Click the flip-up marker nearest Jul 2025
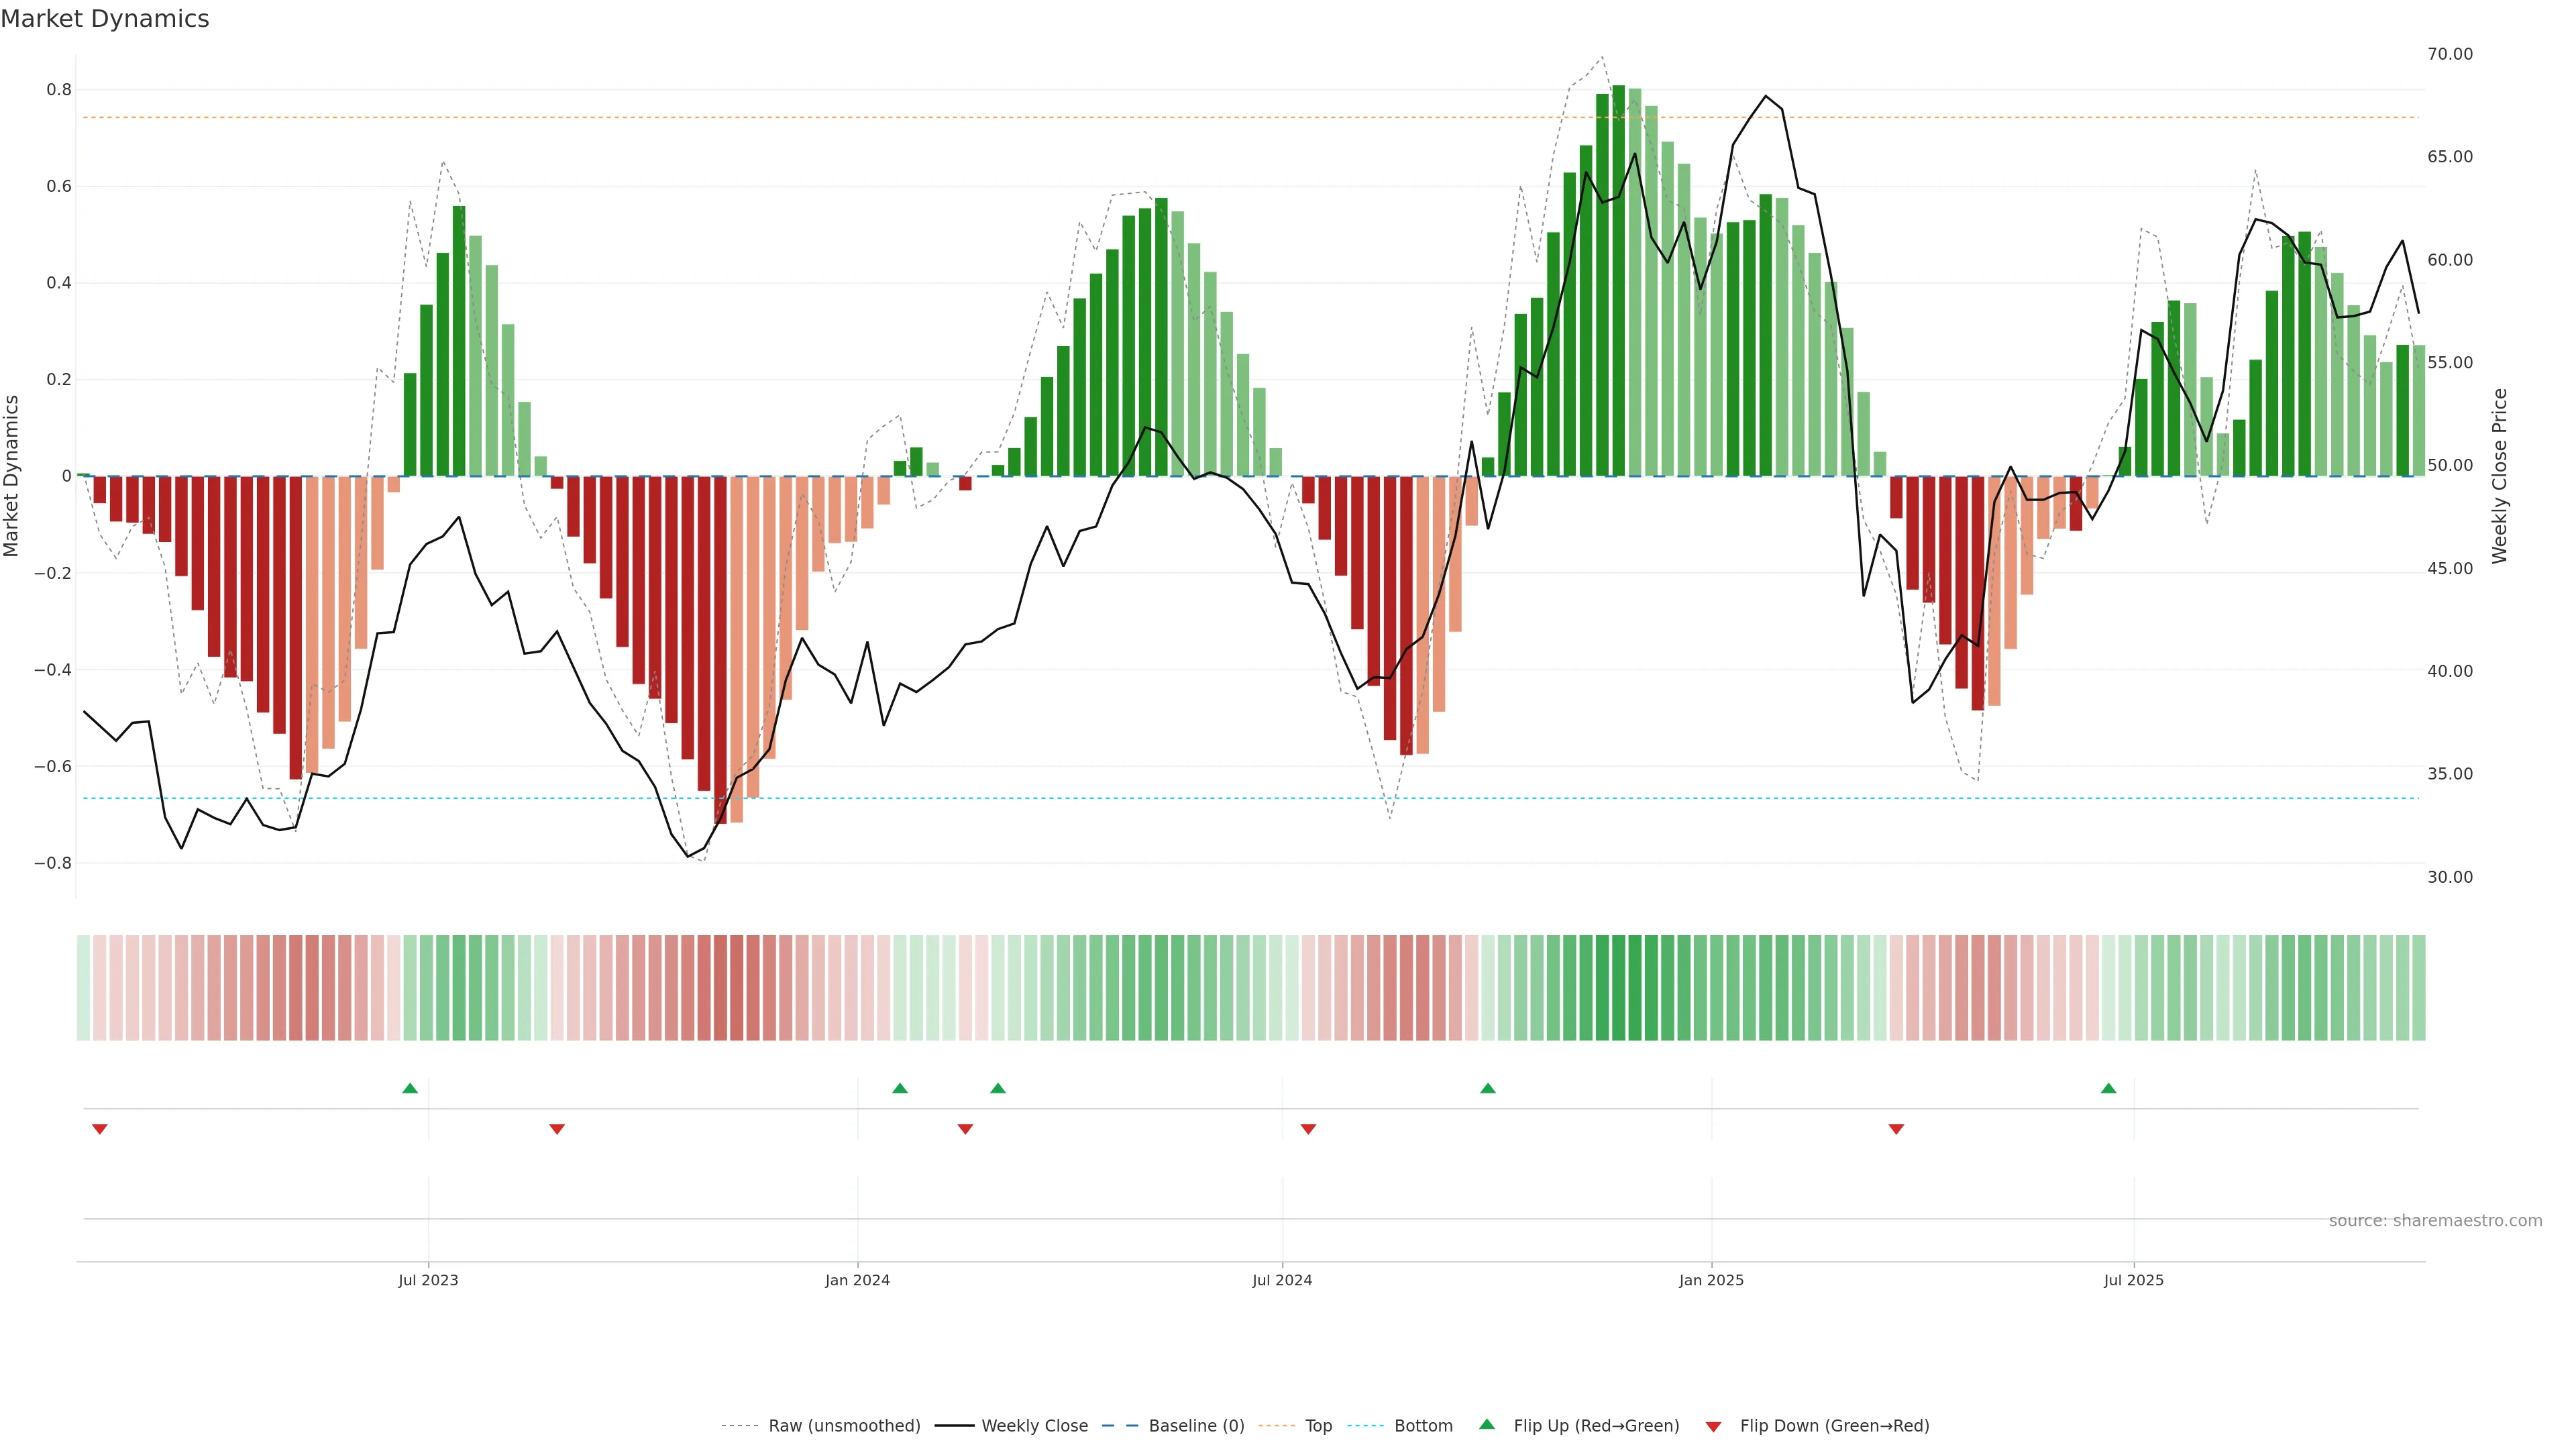Viewport: 2576px width, 1449px height. [x=2108, y=1088]
